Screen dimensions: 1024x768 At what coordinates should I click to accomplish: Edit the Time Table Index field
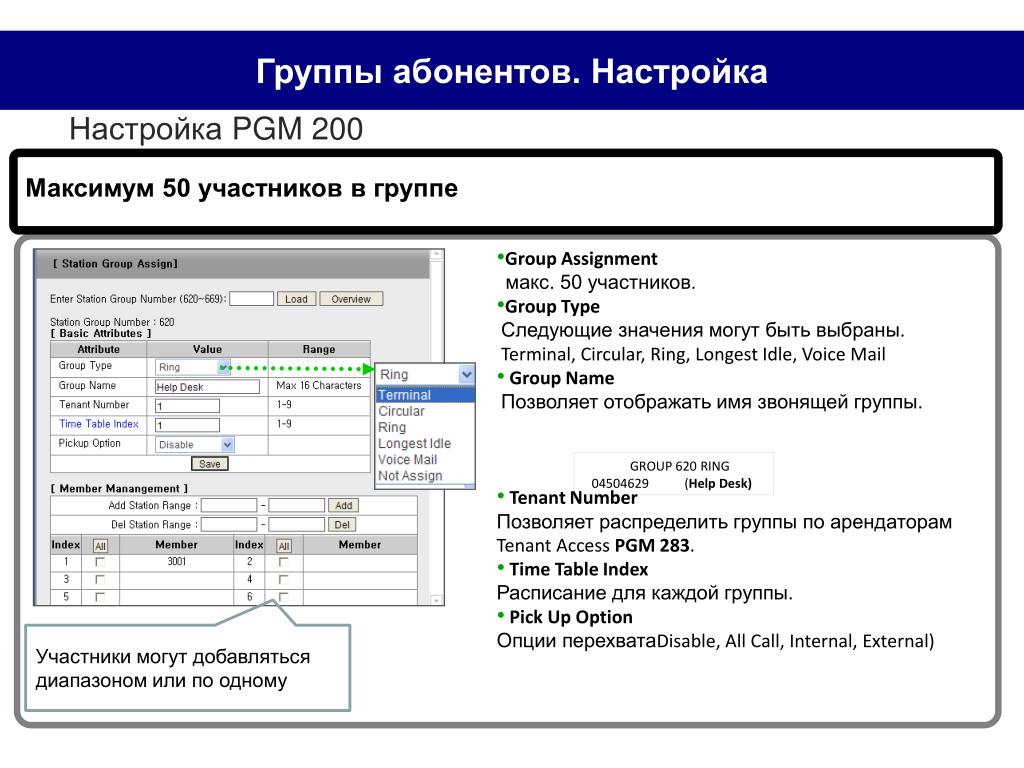(187, 425)
